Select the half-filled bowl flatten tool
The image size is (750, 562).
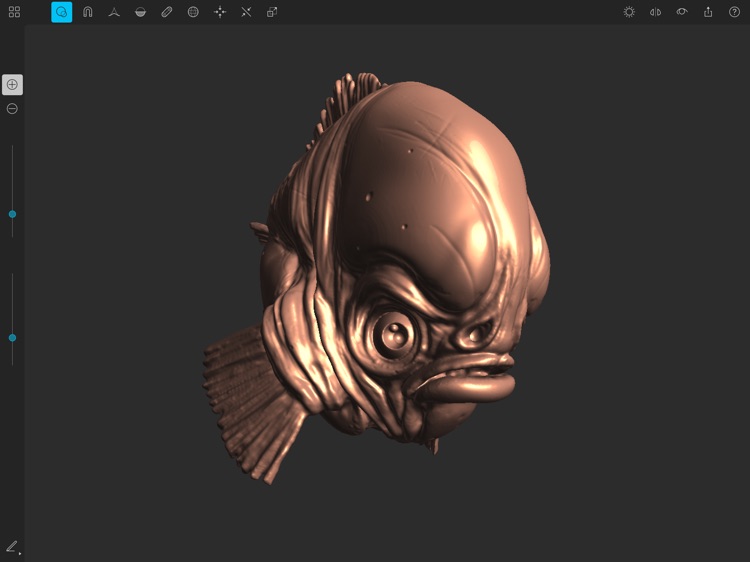pyautogui.click(x=140, y=12)
